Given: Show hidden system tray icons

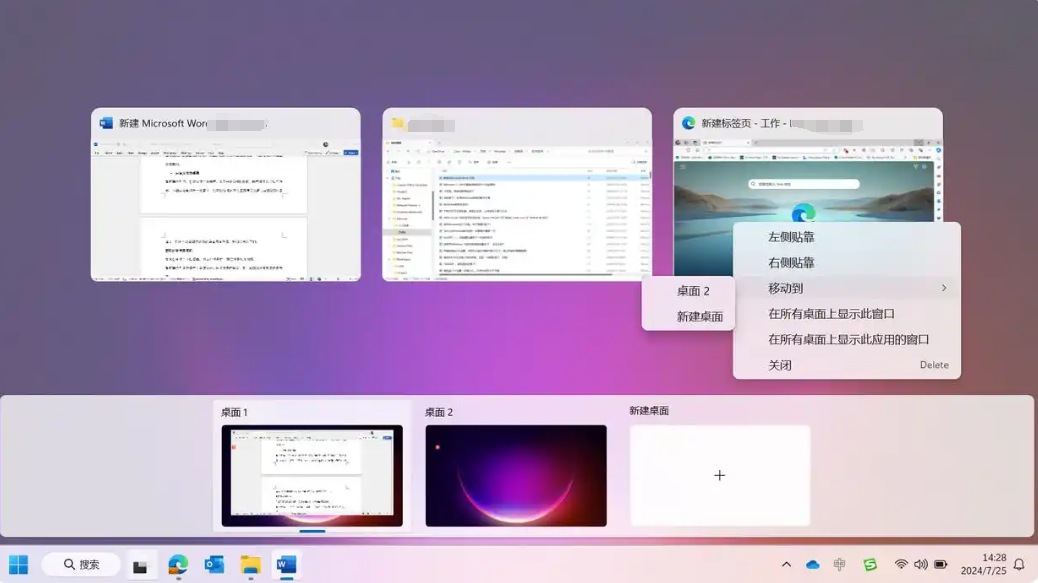Looking at the screenshot, I should point(786,565).
